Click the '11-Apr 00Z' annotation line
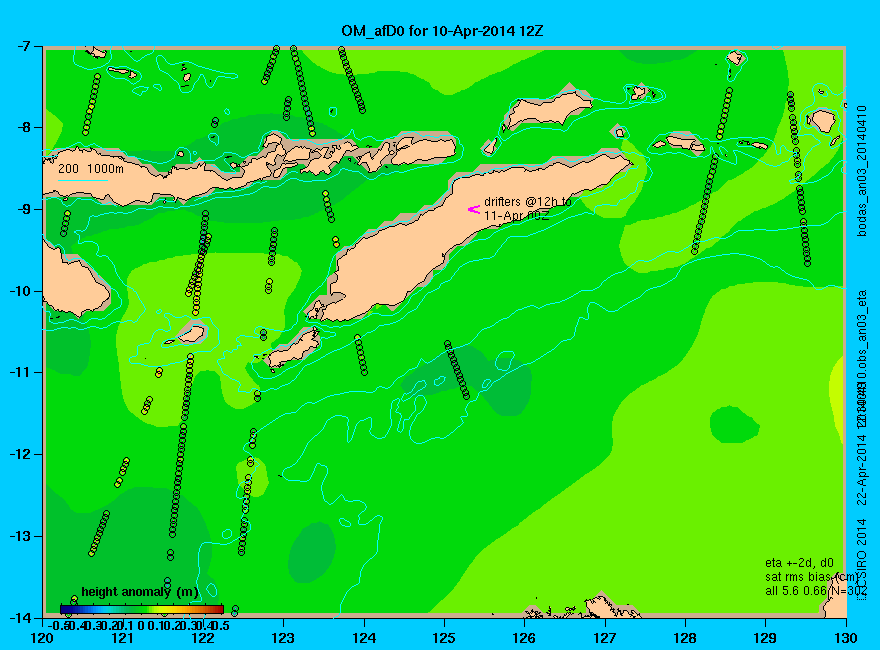This screenshot has width=880, height=650. [x=517, y=216]
